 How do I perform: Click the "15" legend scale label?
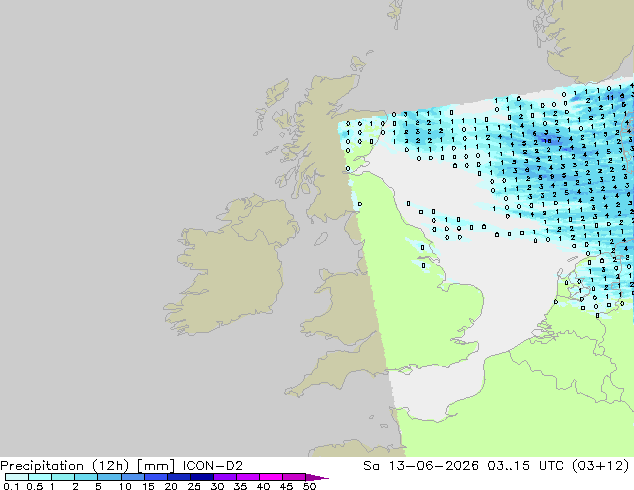(148, 486)
